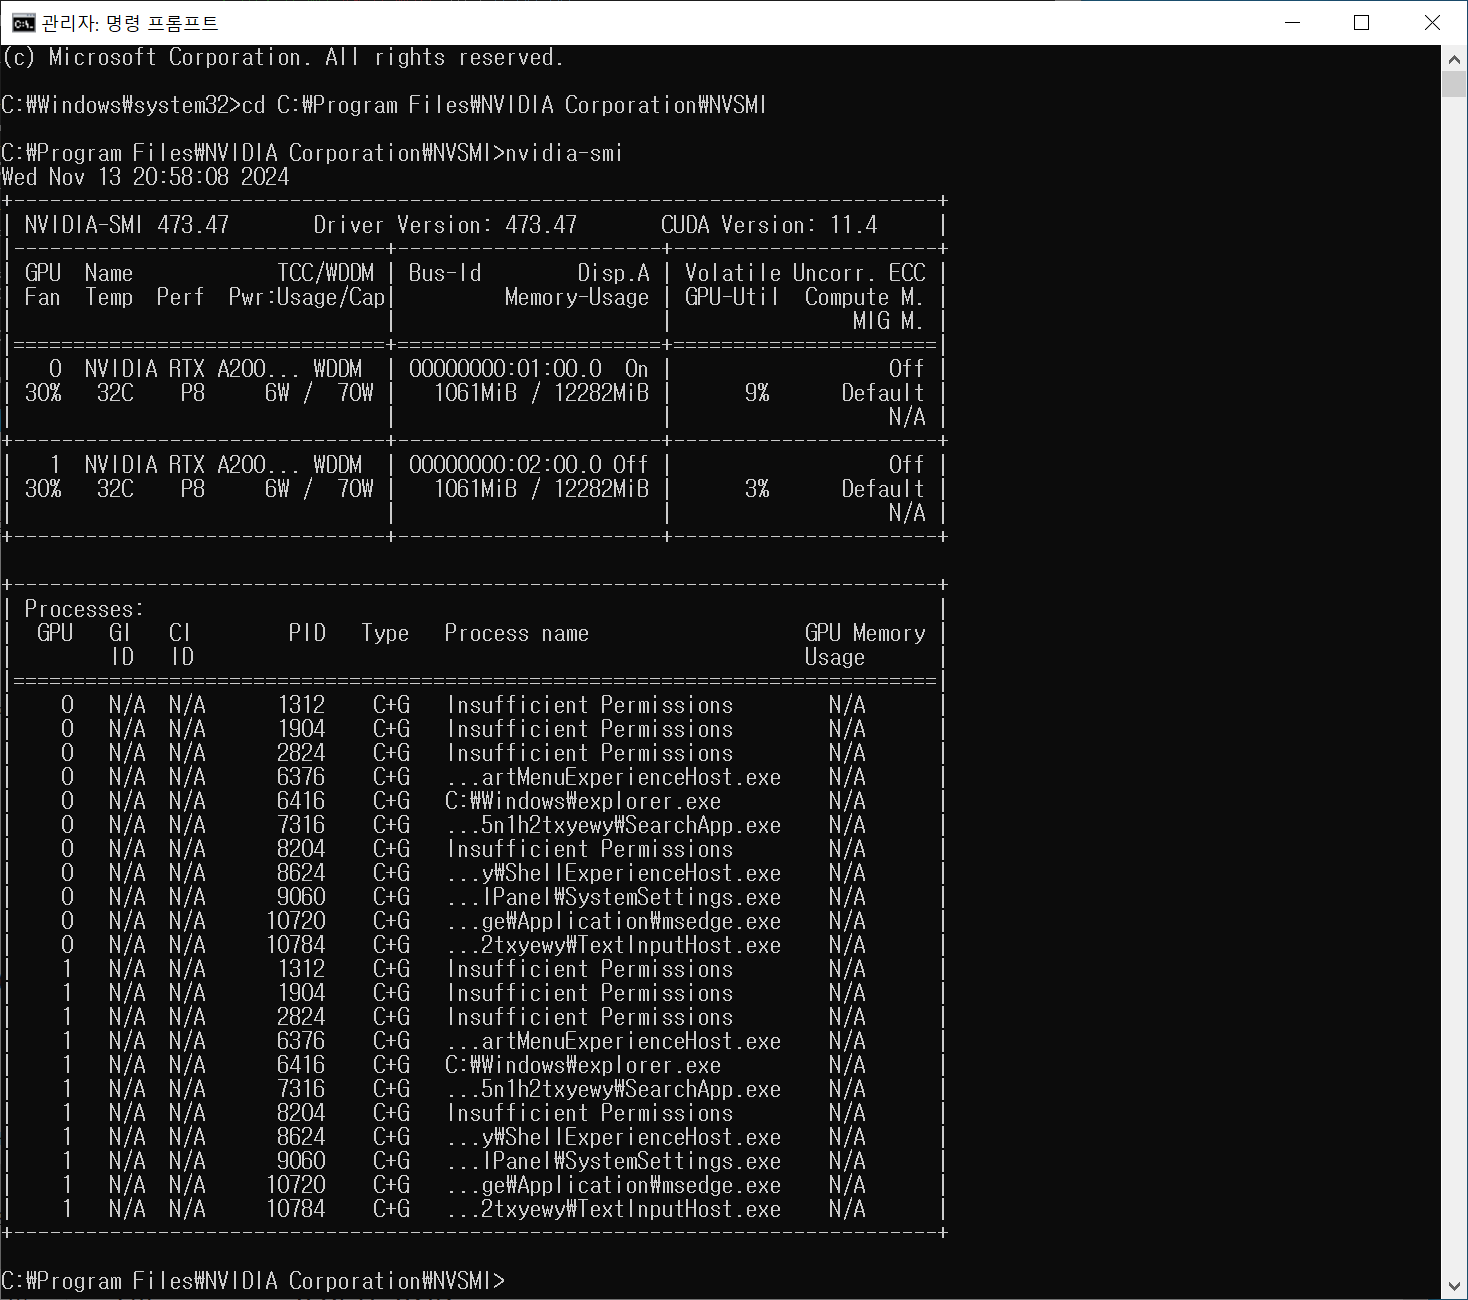The height and width of the screenshot is (1300, 1468).
Task: Click the 'nvidia-smi' command text
Action: click(564, 153)
